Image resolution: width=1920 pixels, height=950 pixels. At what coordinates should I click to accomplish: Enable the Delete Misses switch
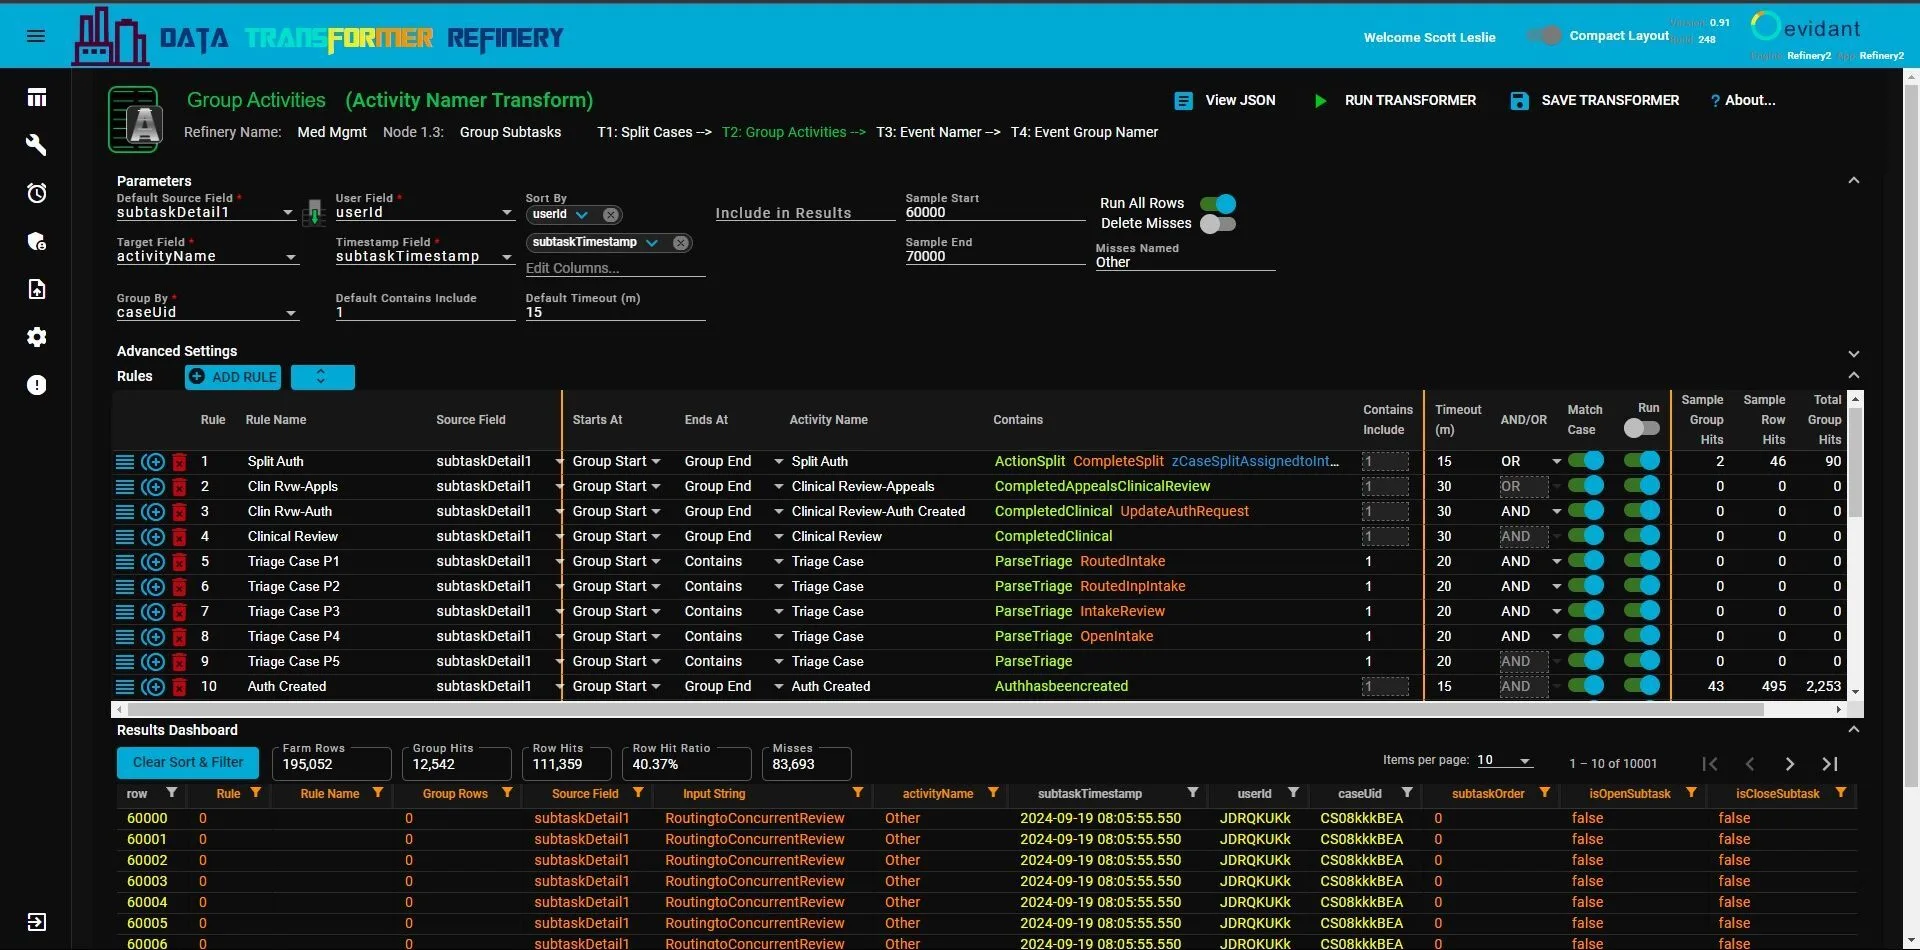pos(1218,224)
